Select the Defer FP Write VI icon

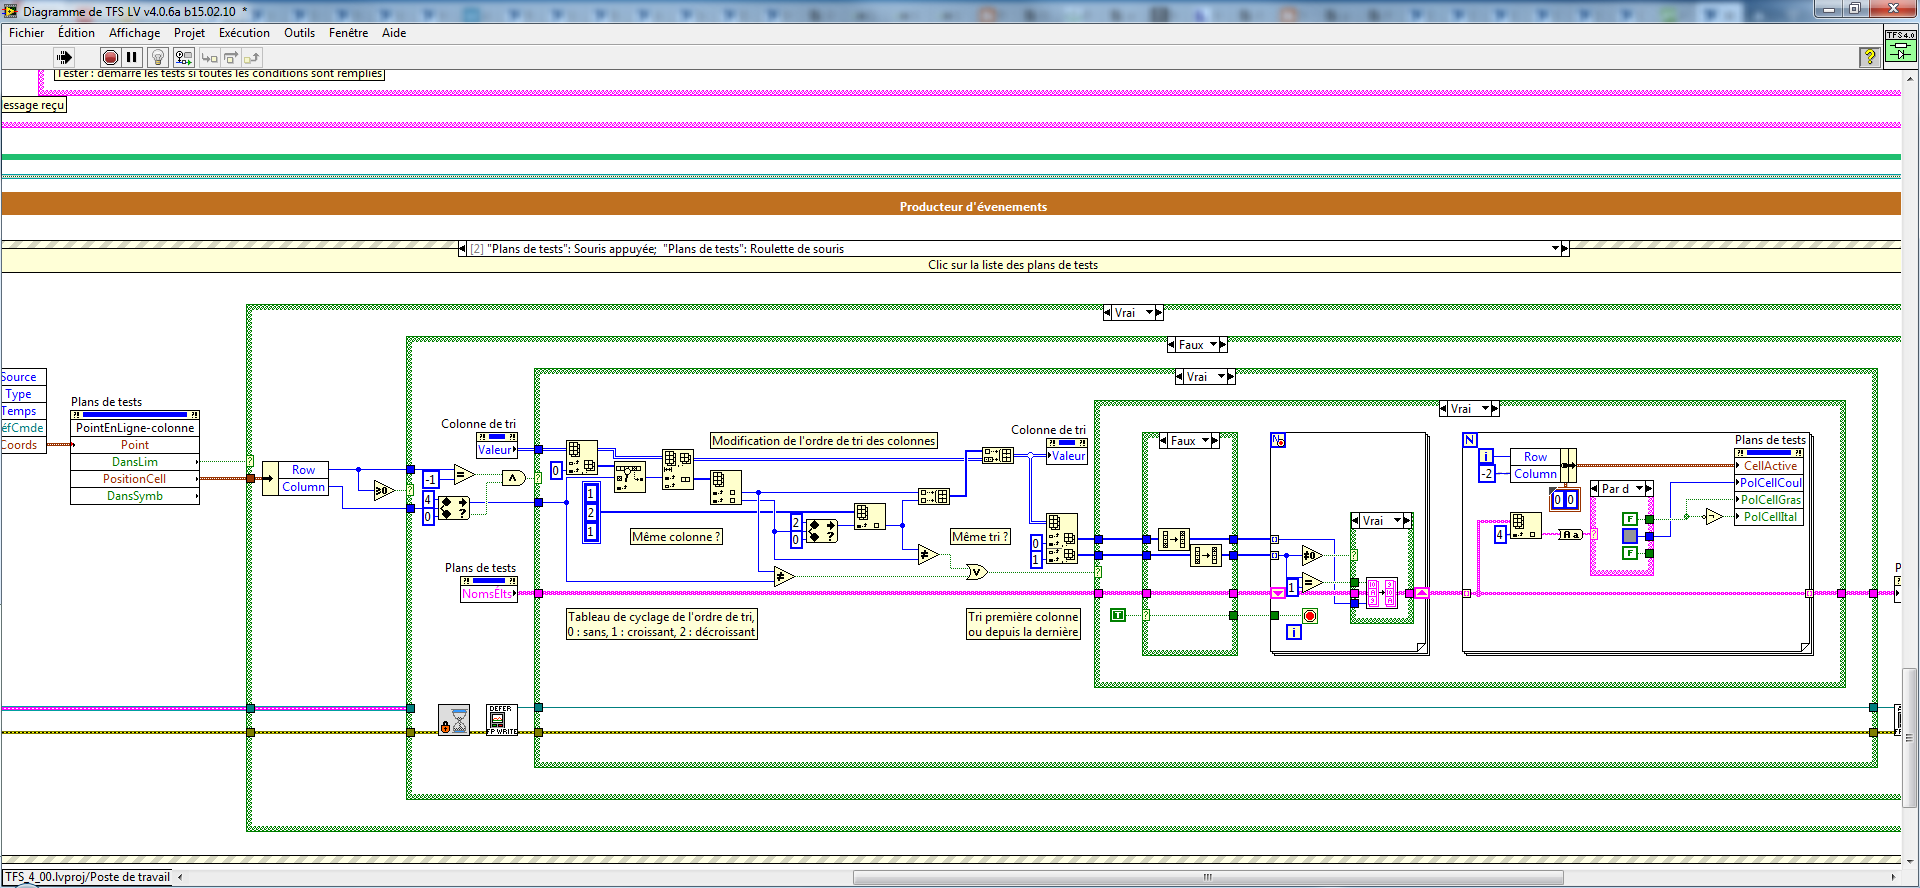[502, 719]
